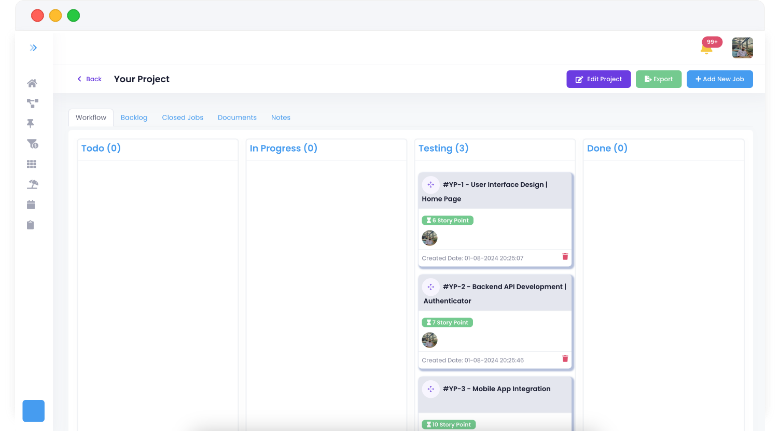This screenshot has width=780, height=435.
Task: Switch to the Closed Jobs tab
Action: [182, 118]
